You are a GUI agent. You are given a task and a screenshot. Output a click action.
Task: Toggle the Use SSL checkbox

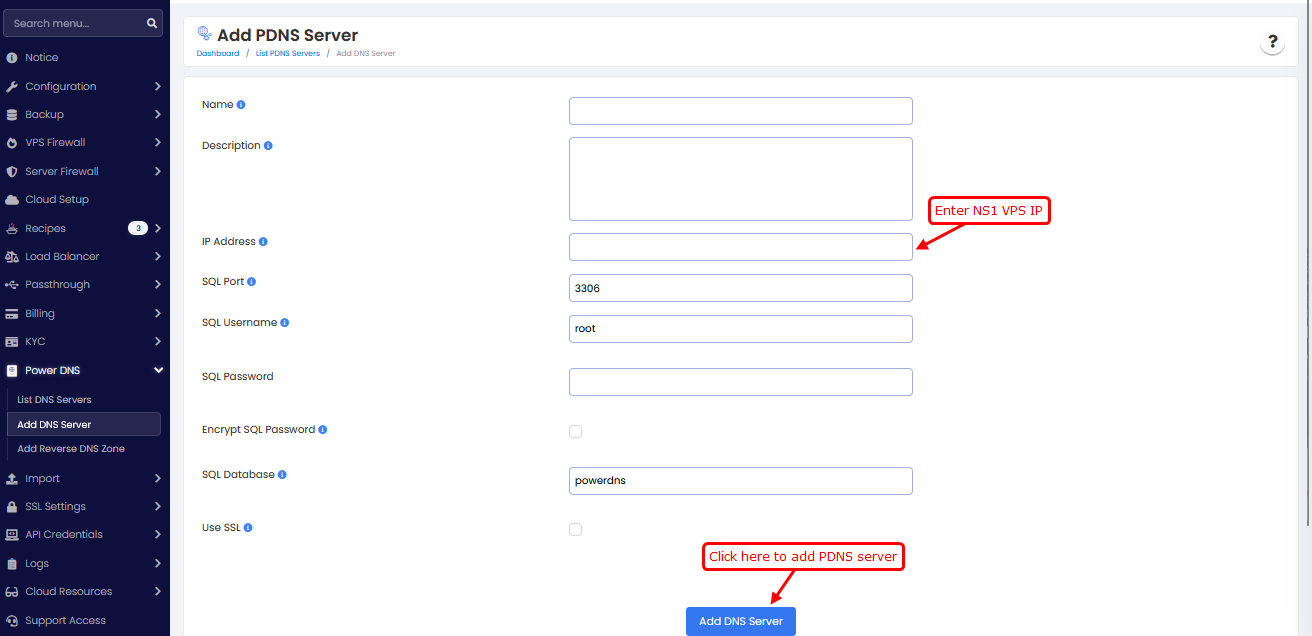coord(575,529)
